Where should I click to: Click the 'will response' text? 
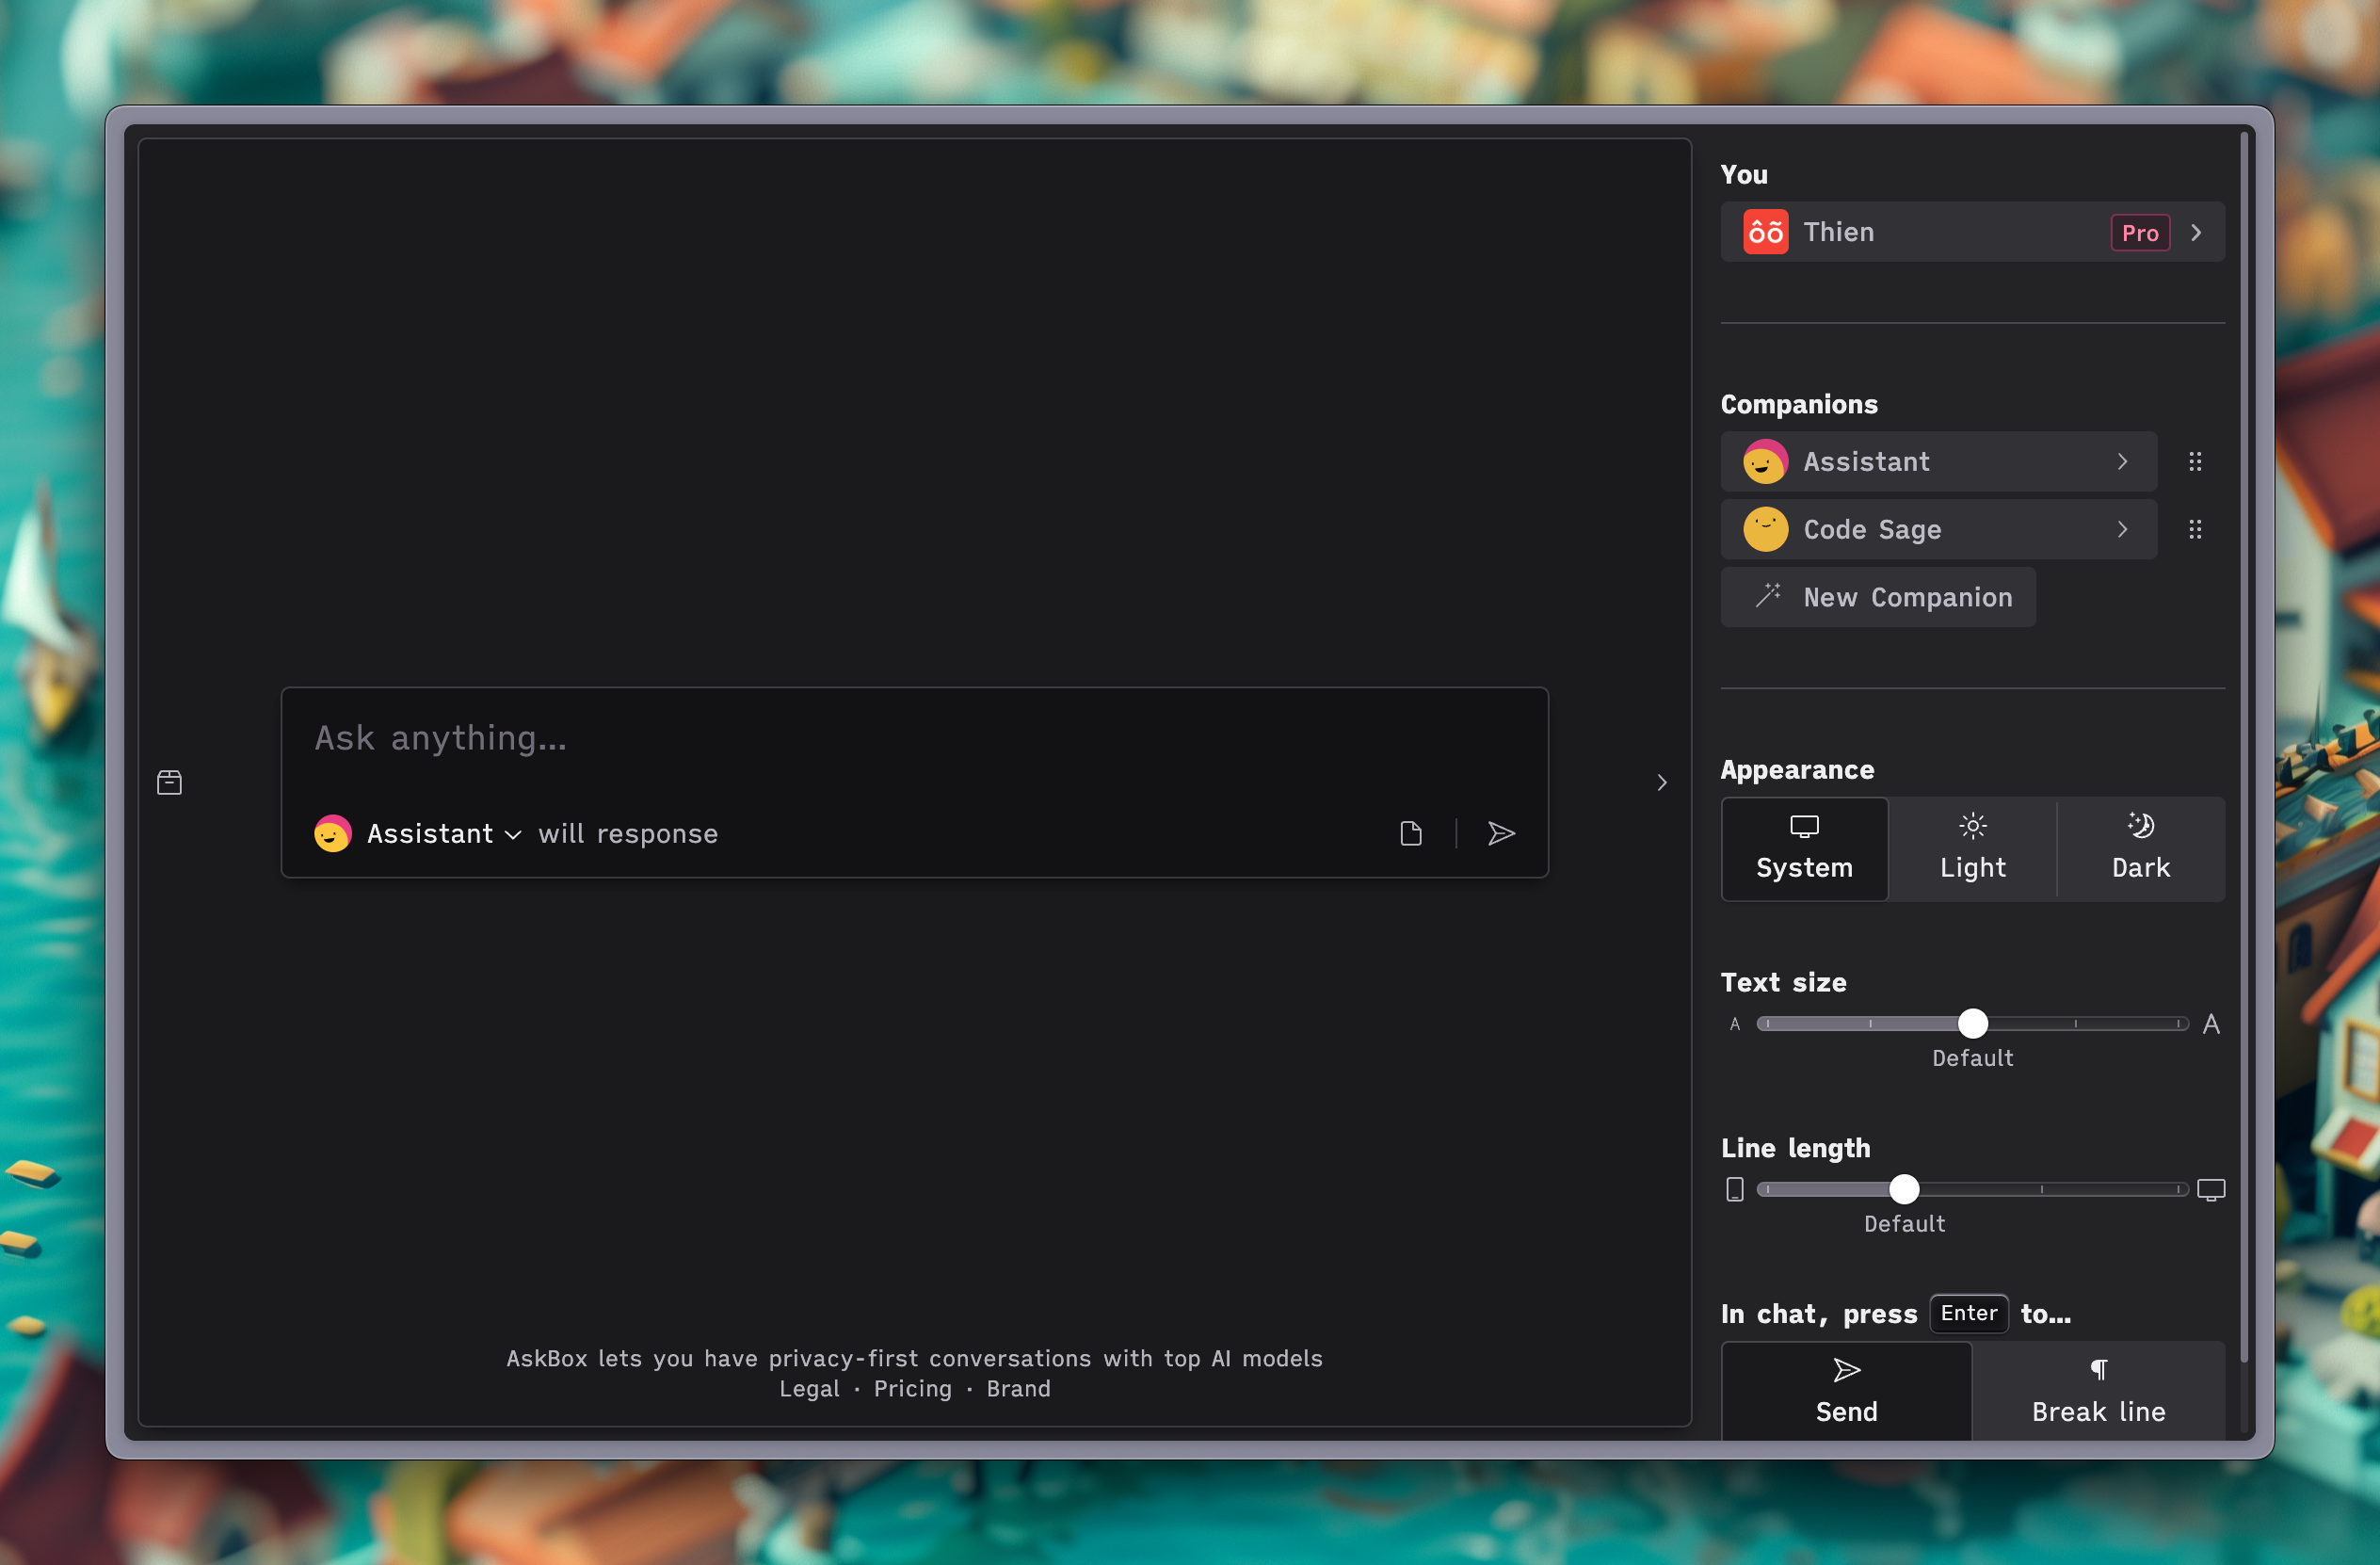click(x=628, y=833)
